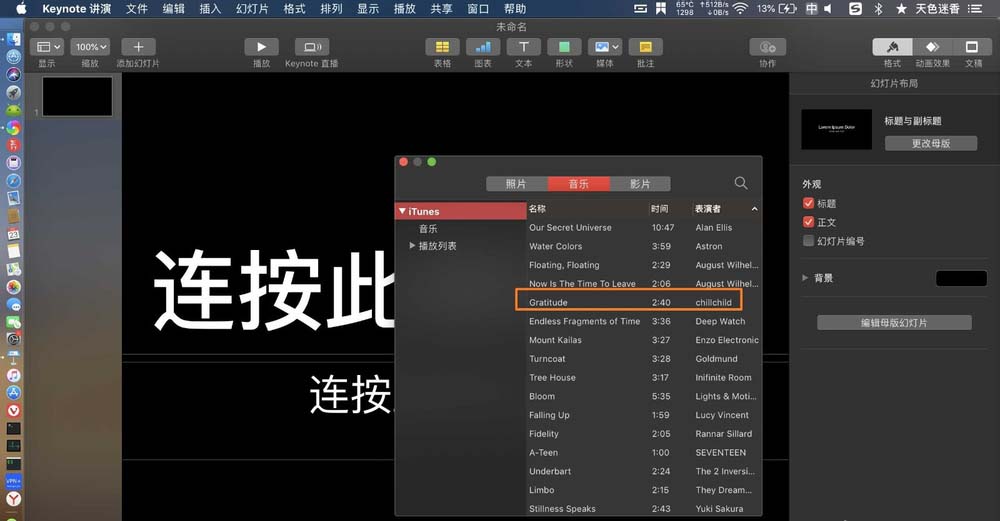Collapse the iTunes source disclosure triangle

tap(402, 210)
